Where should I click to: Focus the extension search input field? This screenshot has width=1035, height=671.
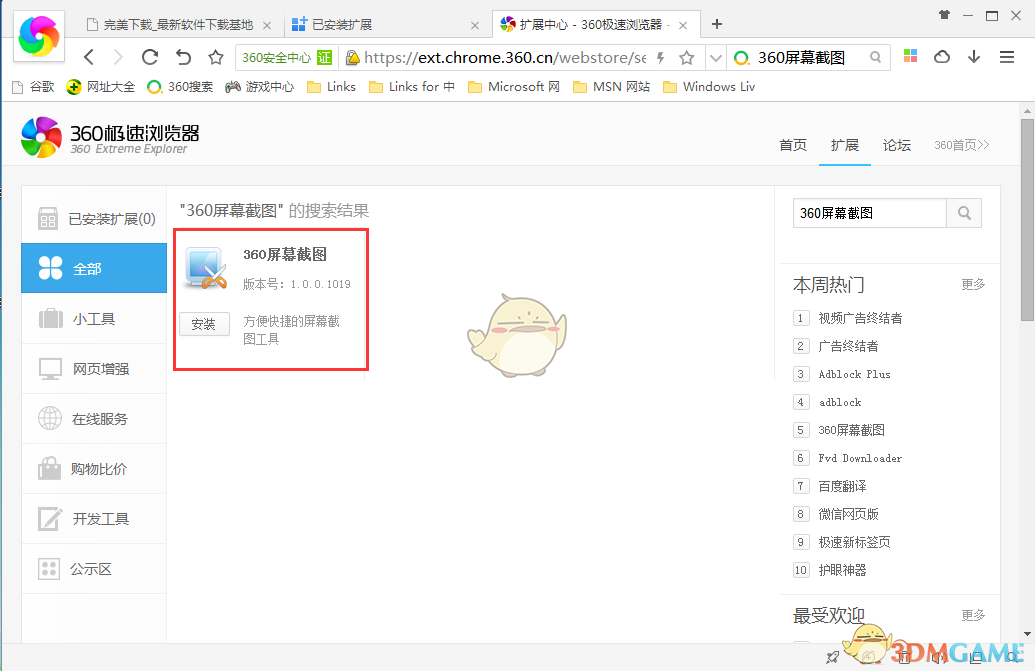pos(869,213)
